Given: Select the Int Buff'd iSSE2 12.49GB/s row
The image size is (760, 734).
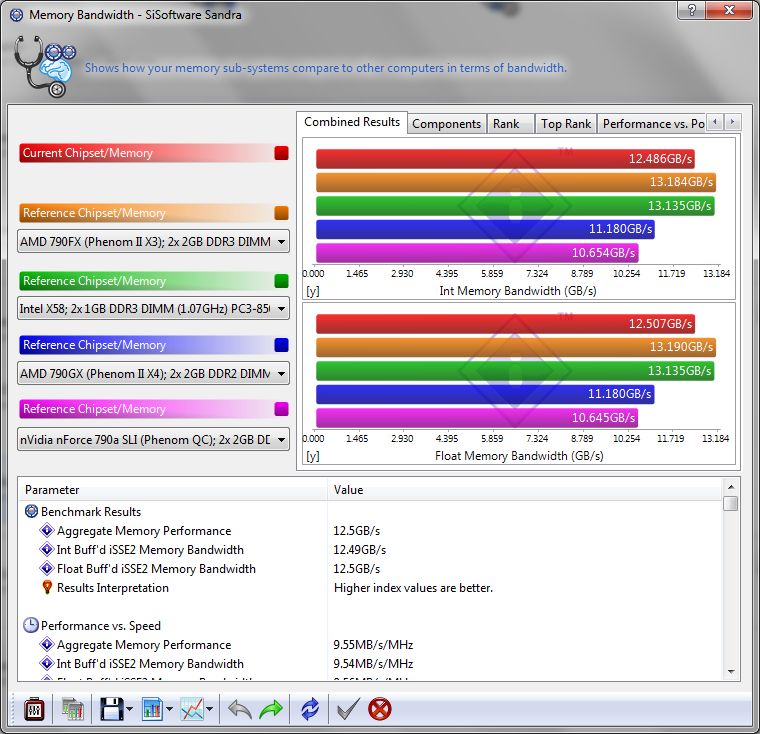Looking at the screenshot, I should coord(371,549).
